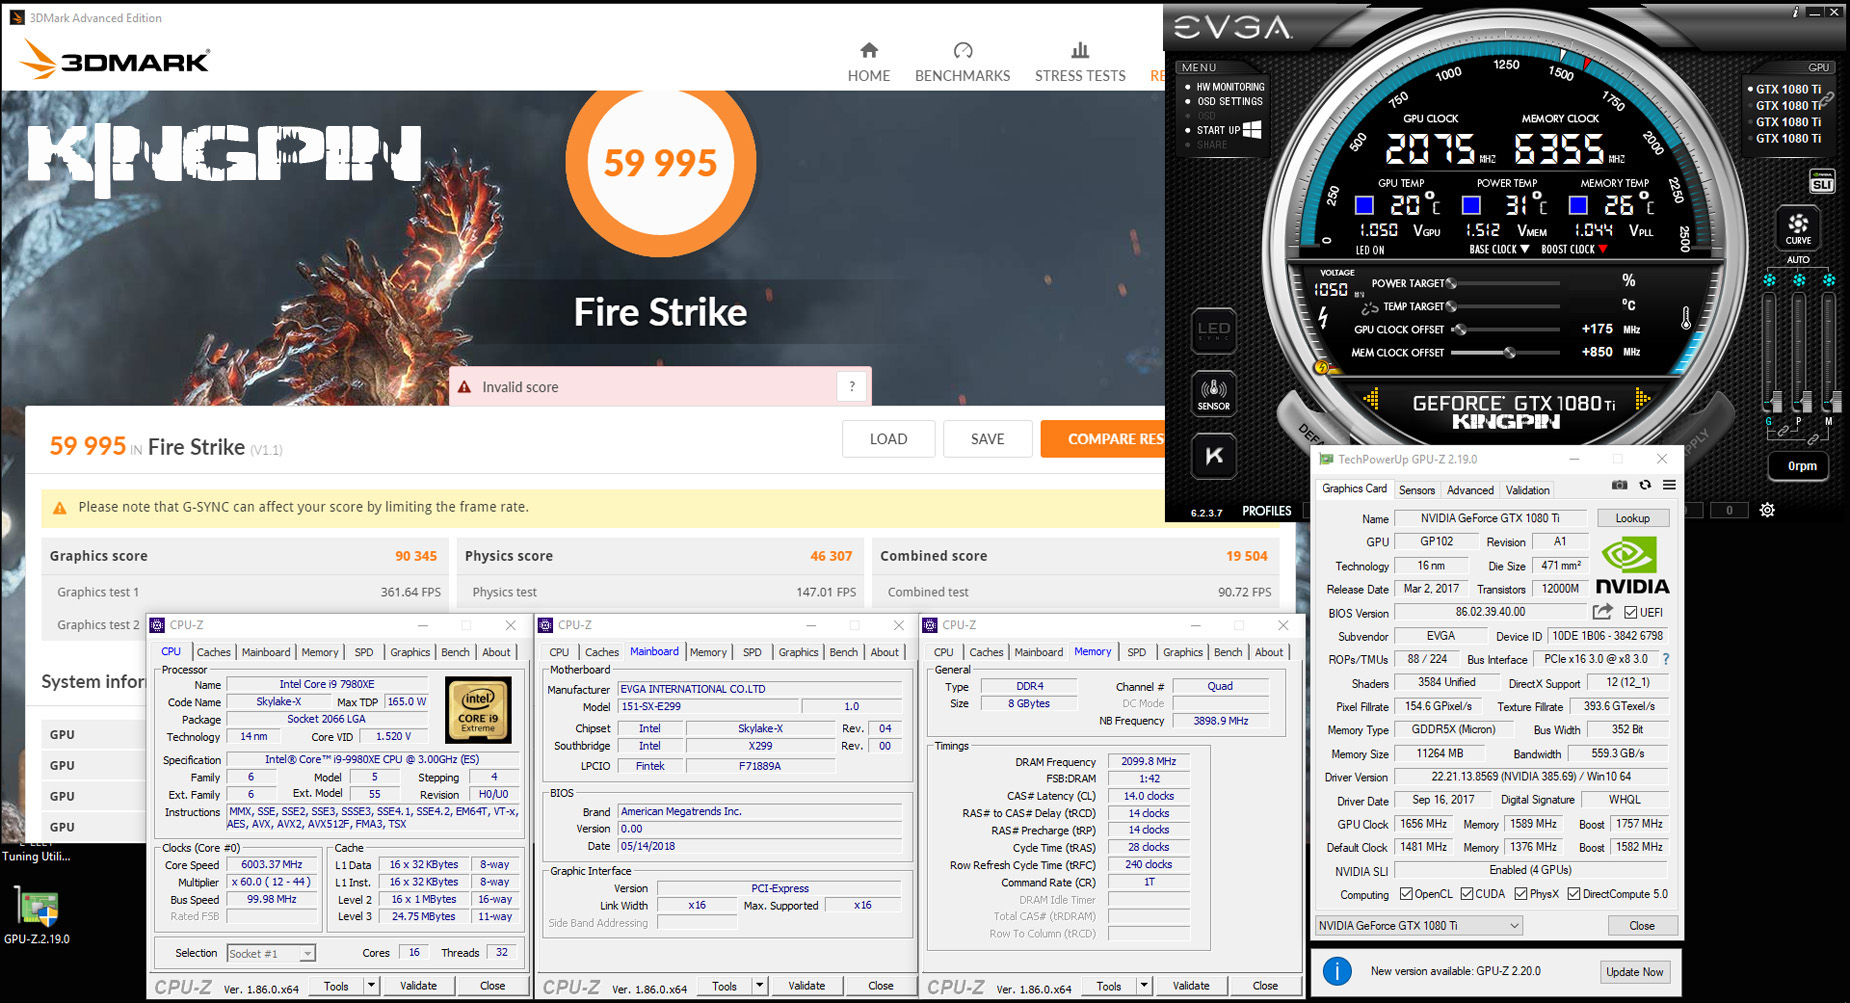Click Validate in first CPU-Z window
Viewport: 1850px width, 1003px height.
coord(418,986)
